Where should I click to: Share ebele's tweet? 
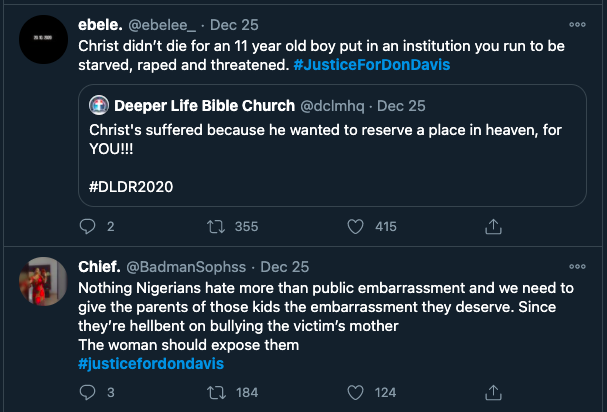[492, 227]
